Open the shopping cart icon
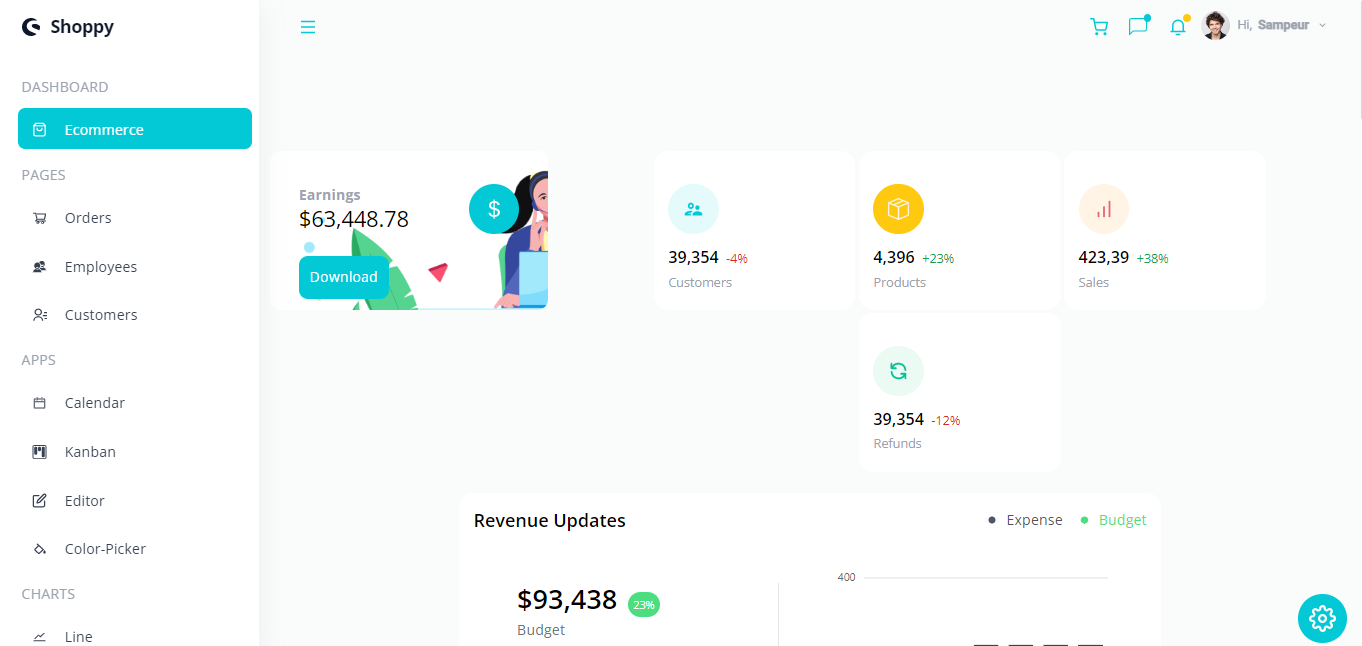 pyautogui.click(x=1099, y=26)
